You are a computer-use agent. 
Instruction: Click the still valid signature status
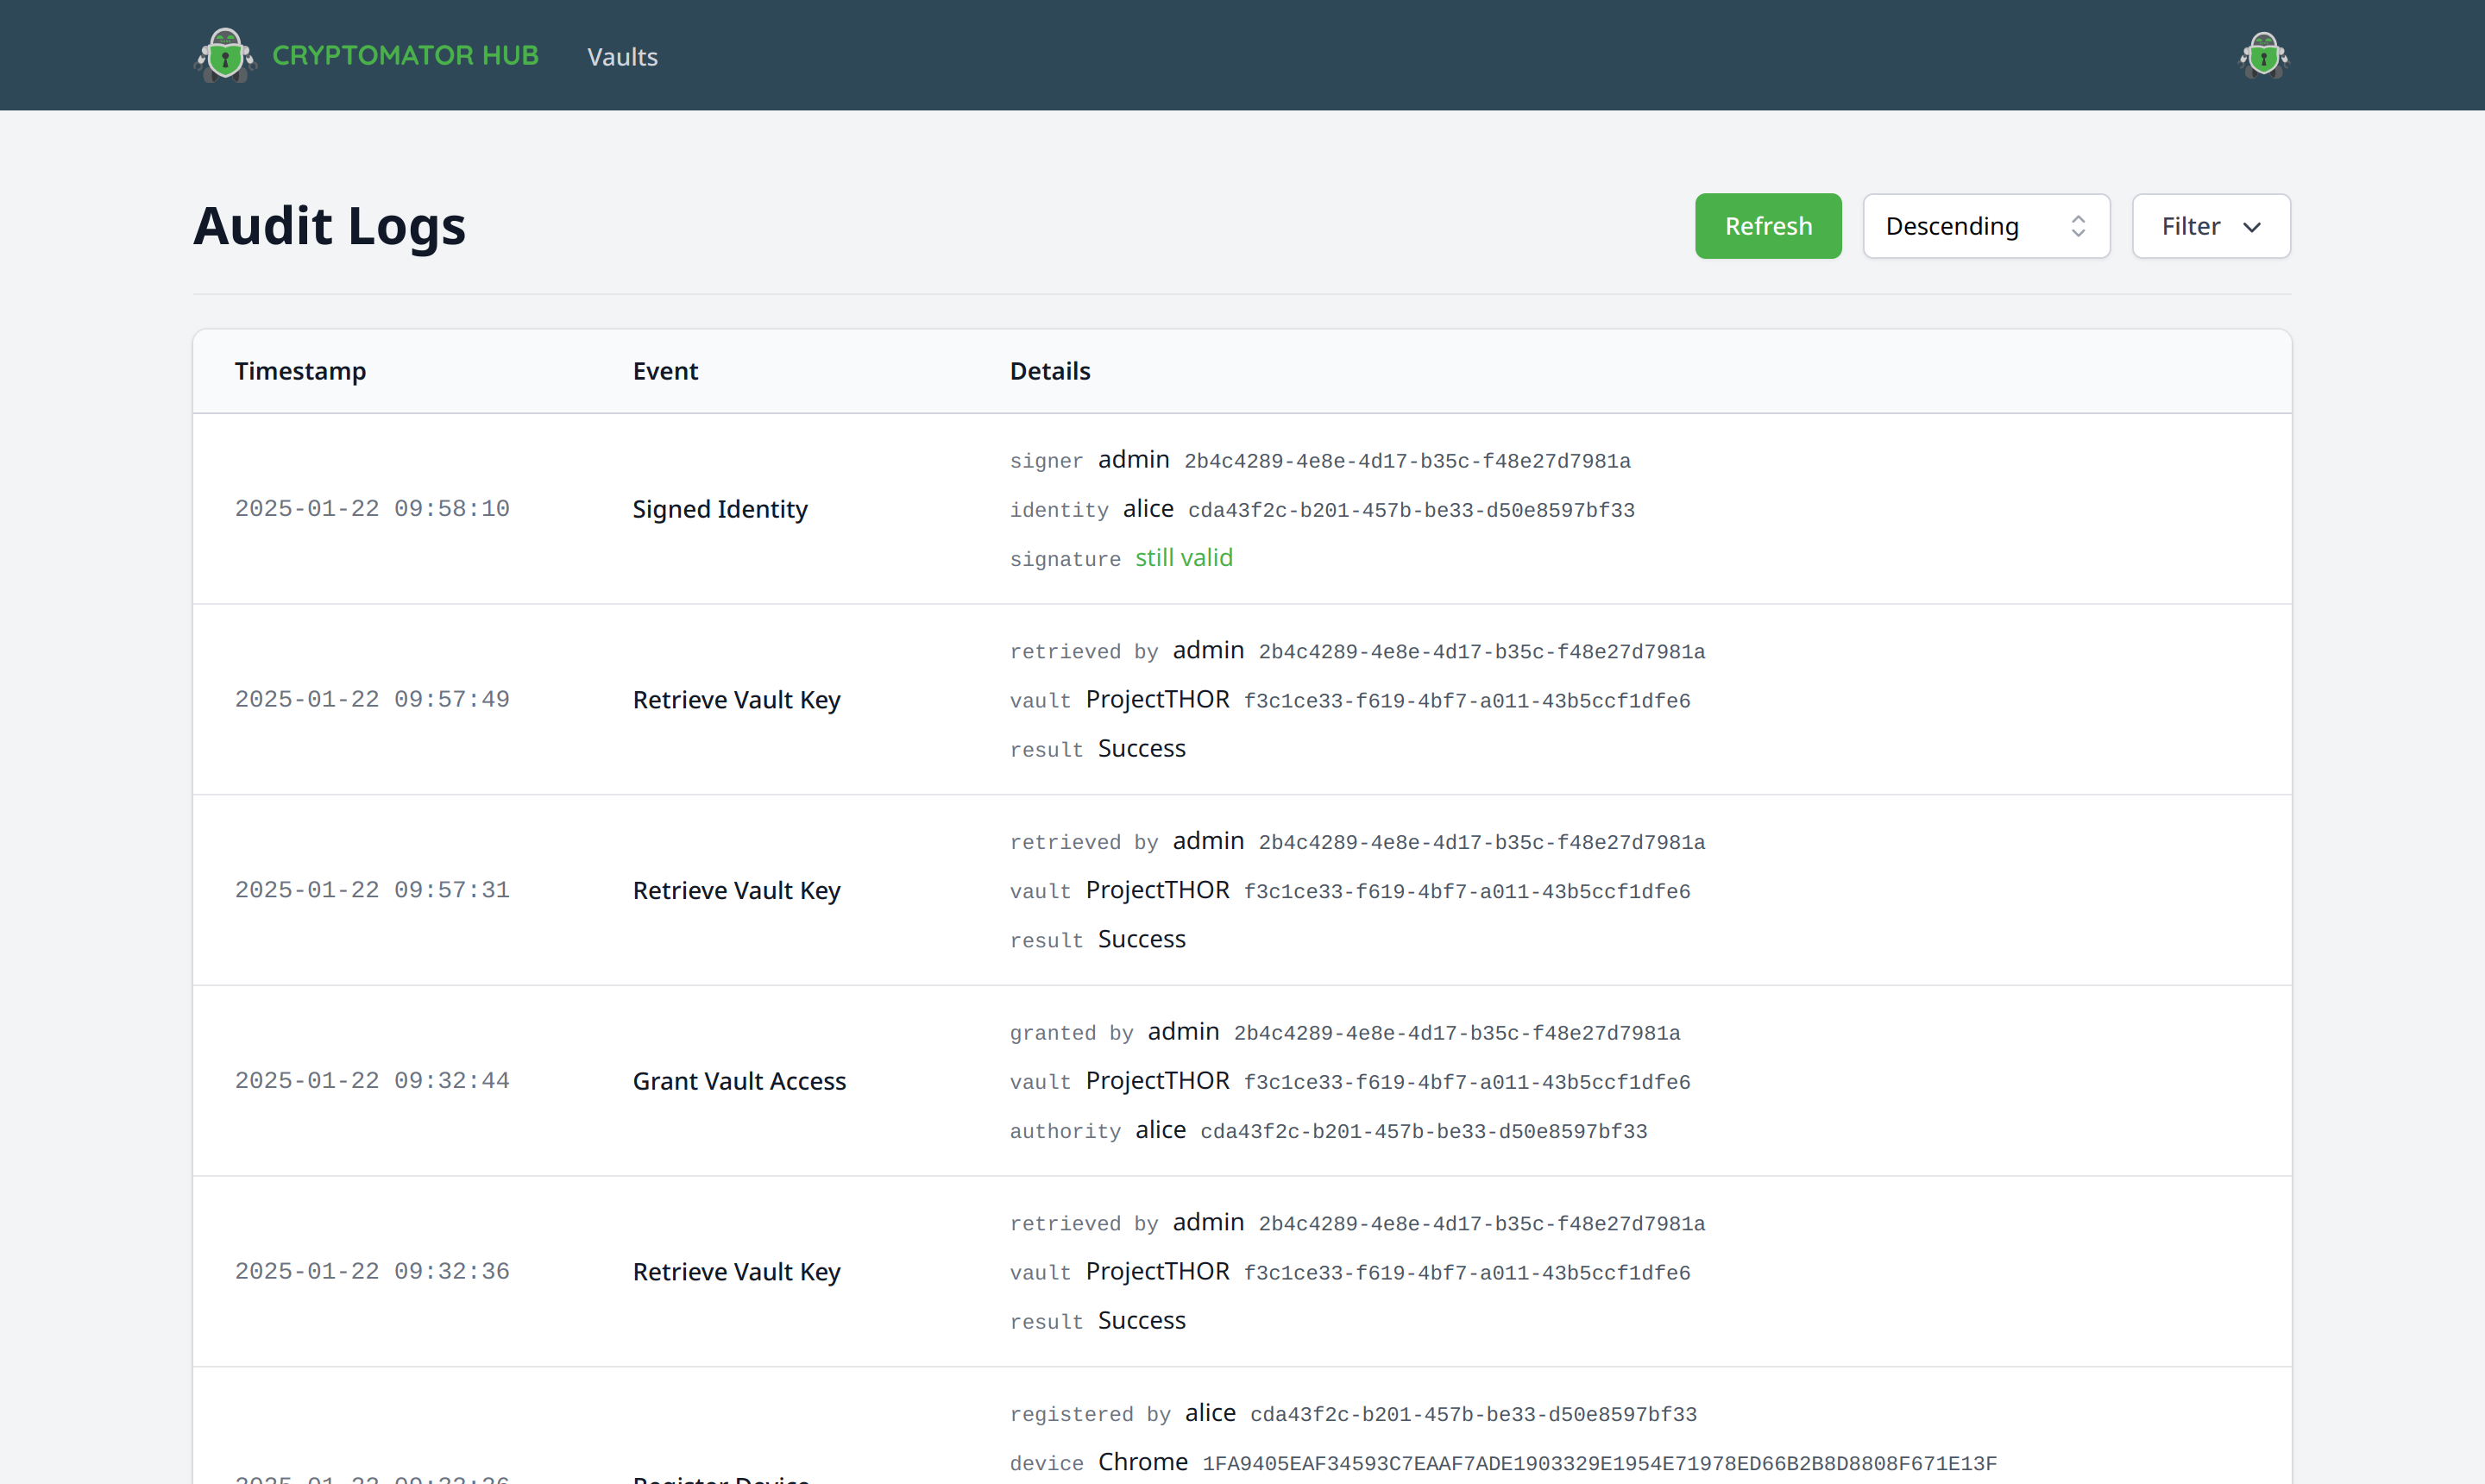pos(1184,558)
